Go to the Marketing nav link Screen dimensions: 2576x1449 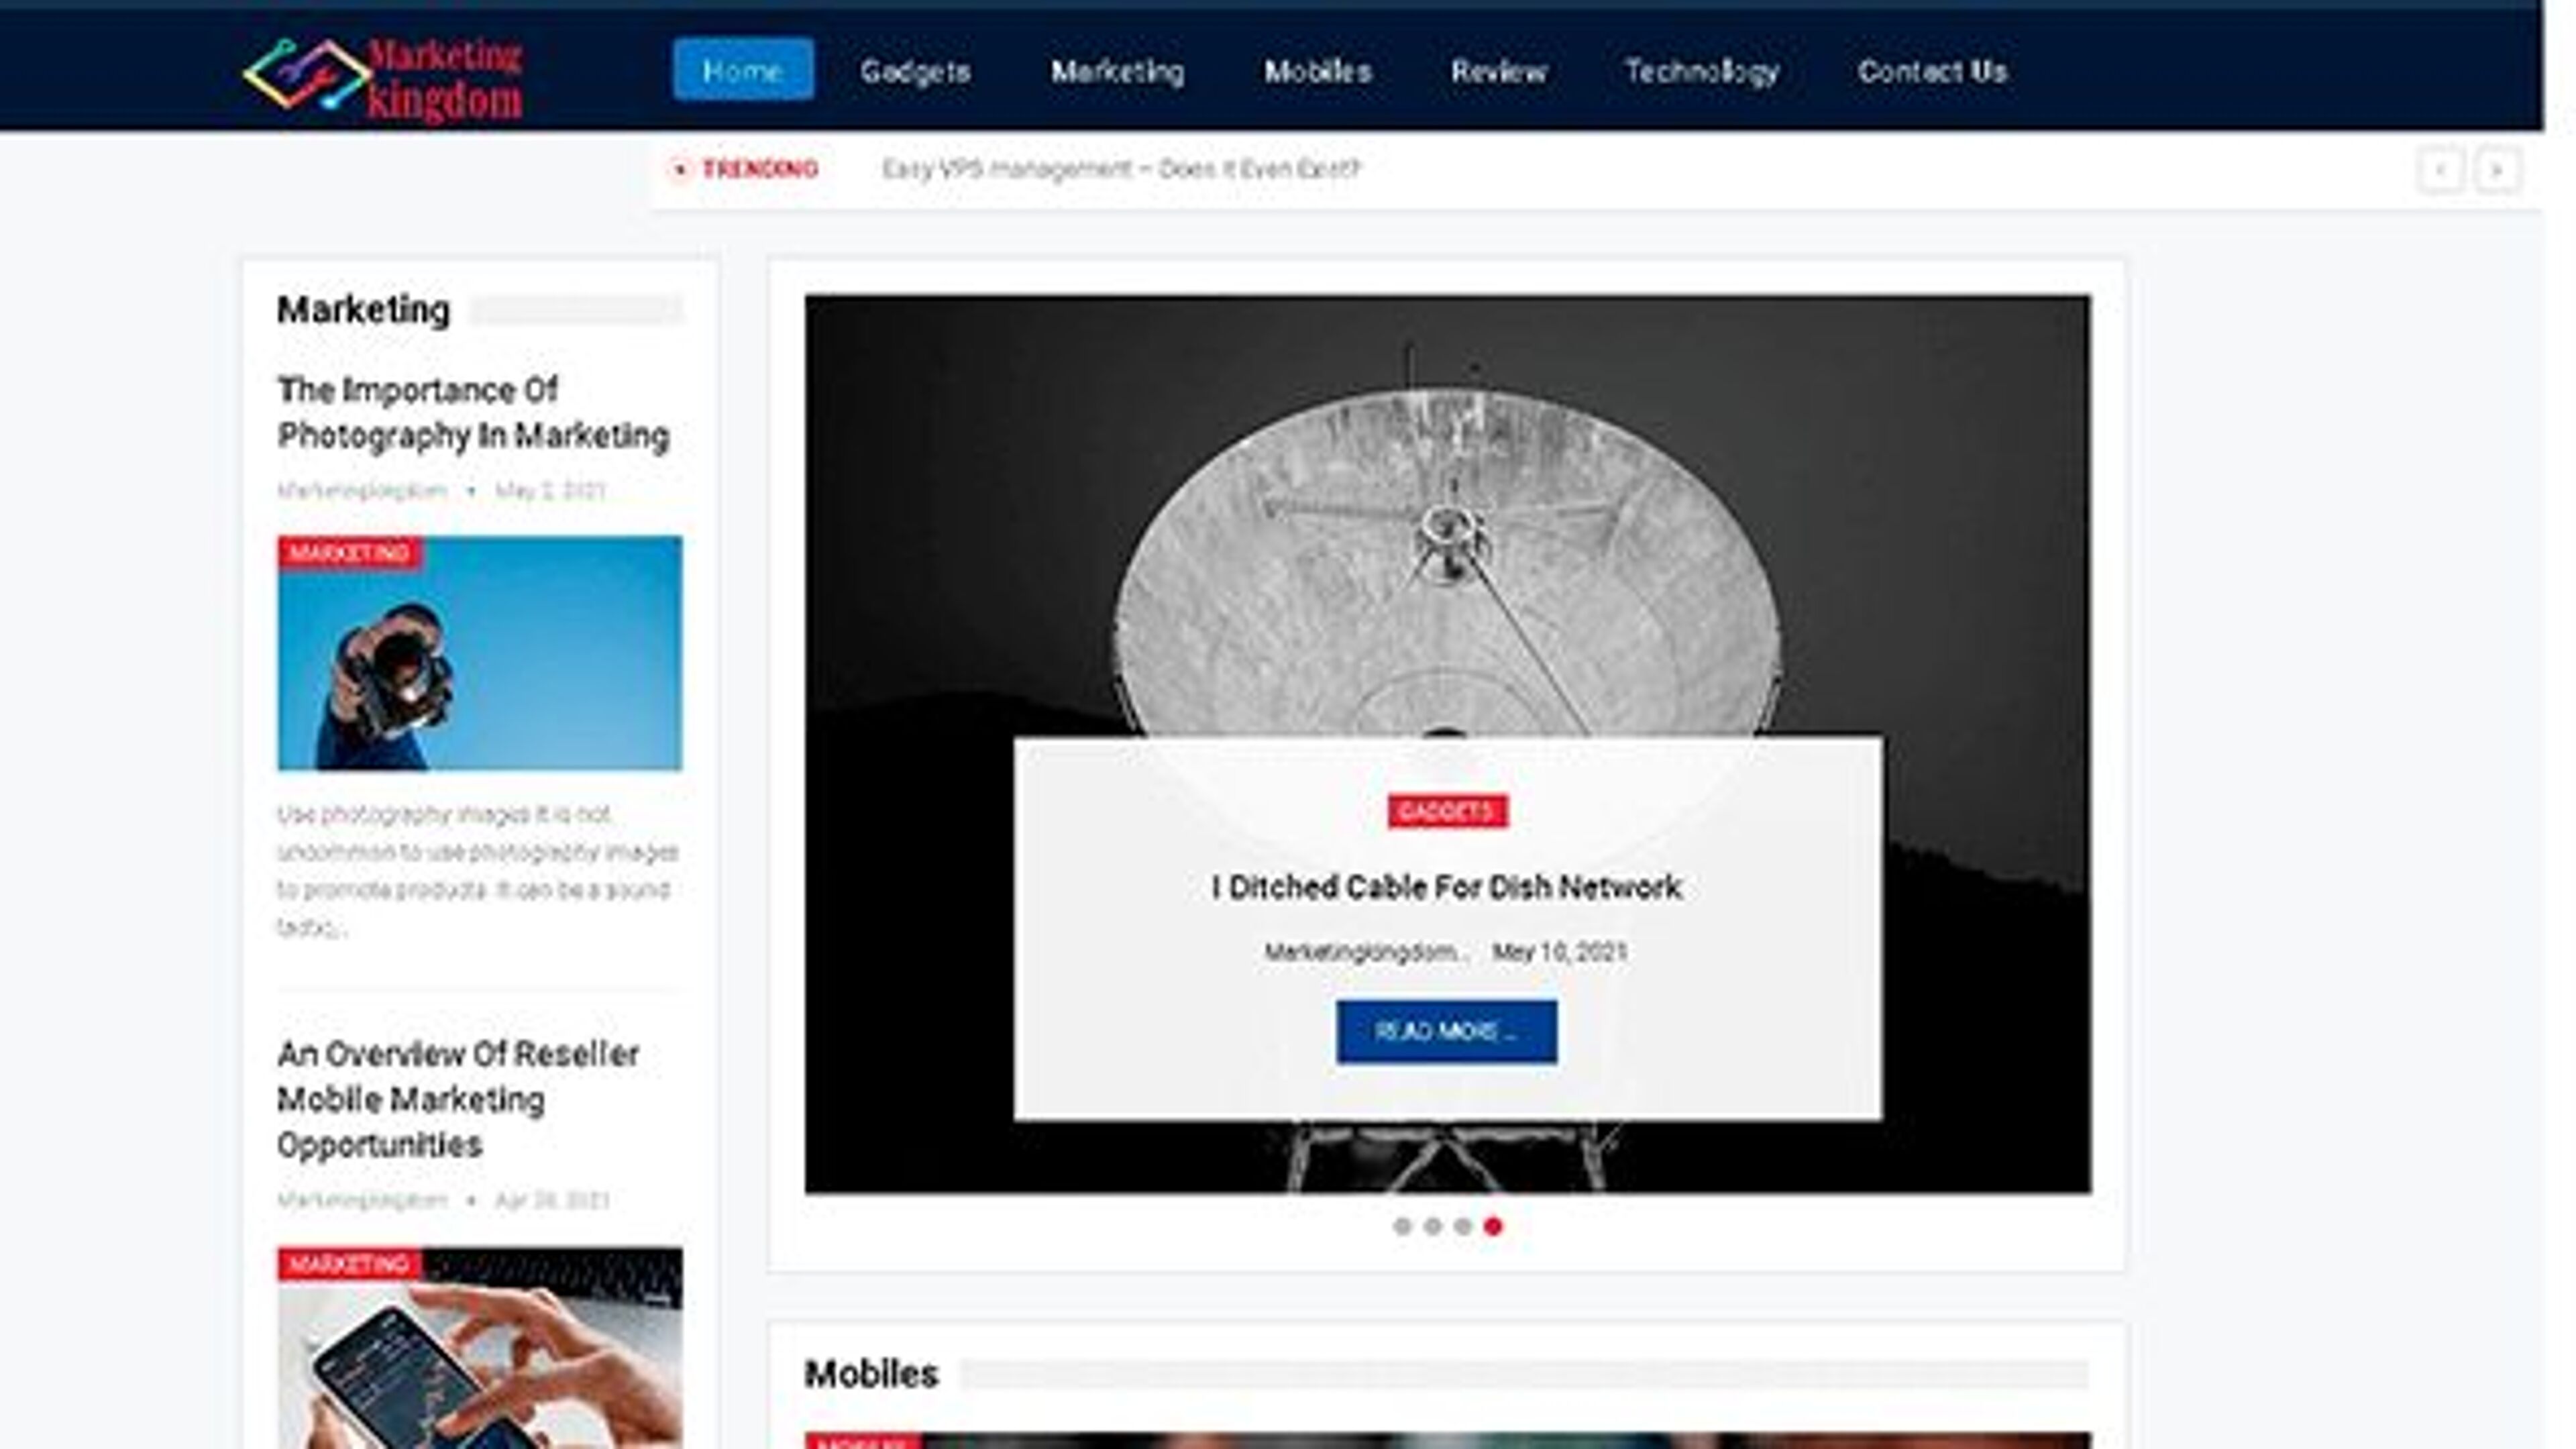click(x=1117, y=71)
